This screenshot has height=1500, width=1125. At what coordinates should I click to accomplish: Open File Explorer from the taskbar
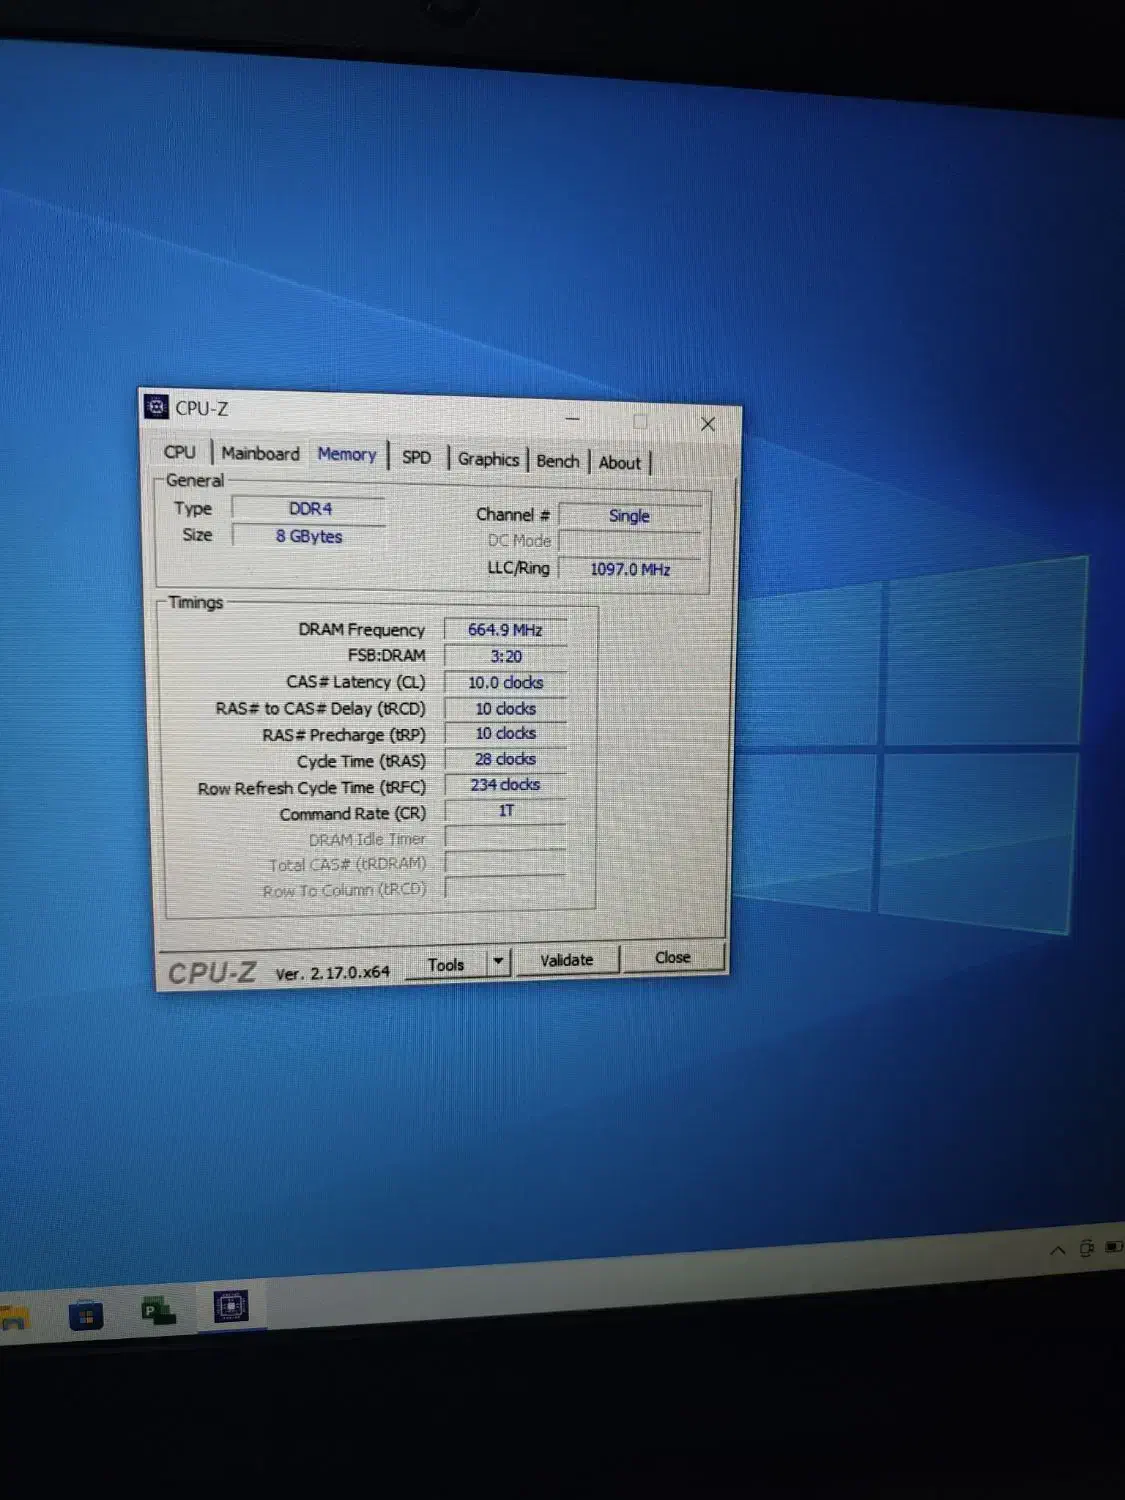(12, 1319)
